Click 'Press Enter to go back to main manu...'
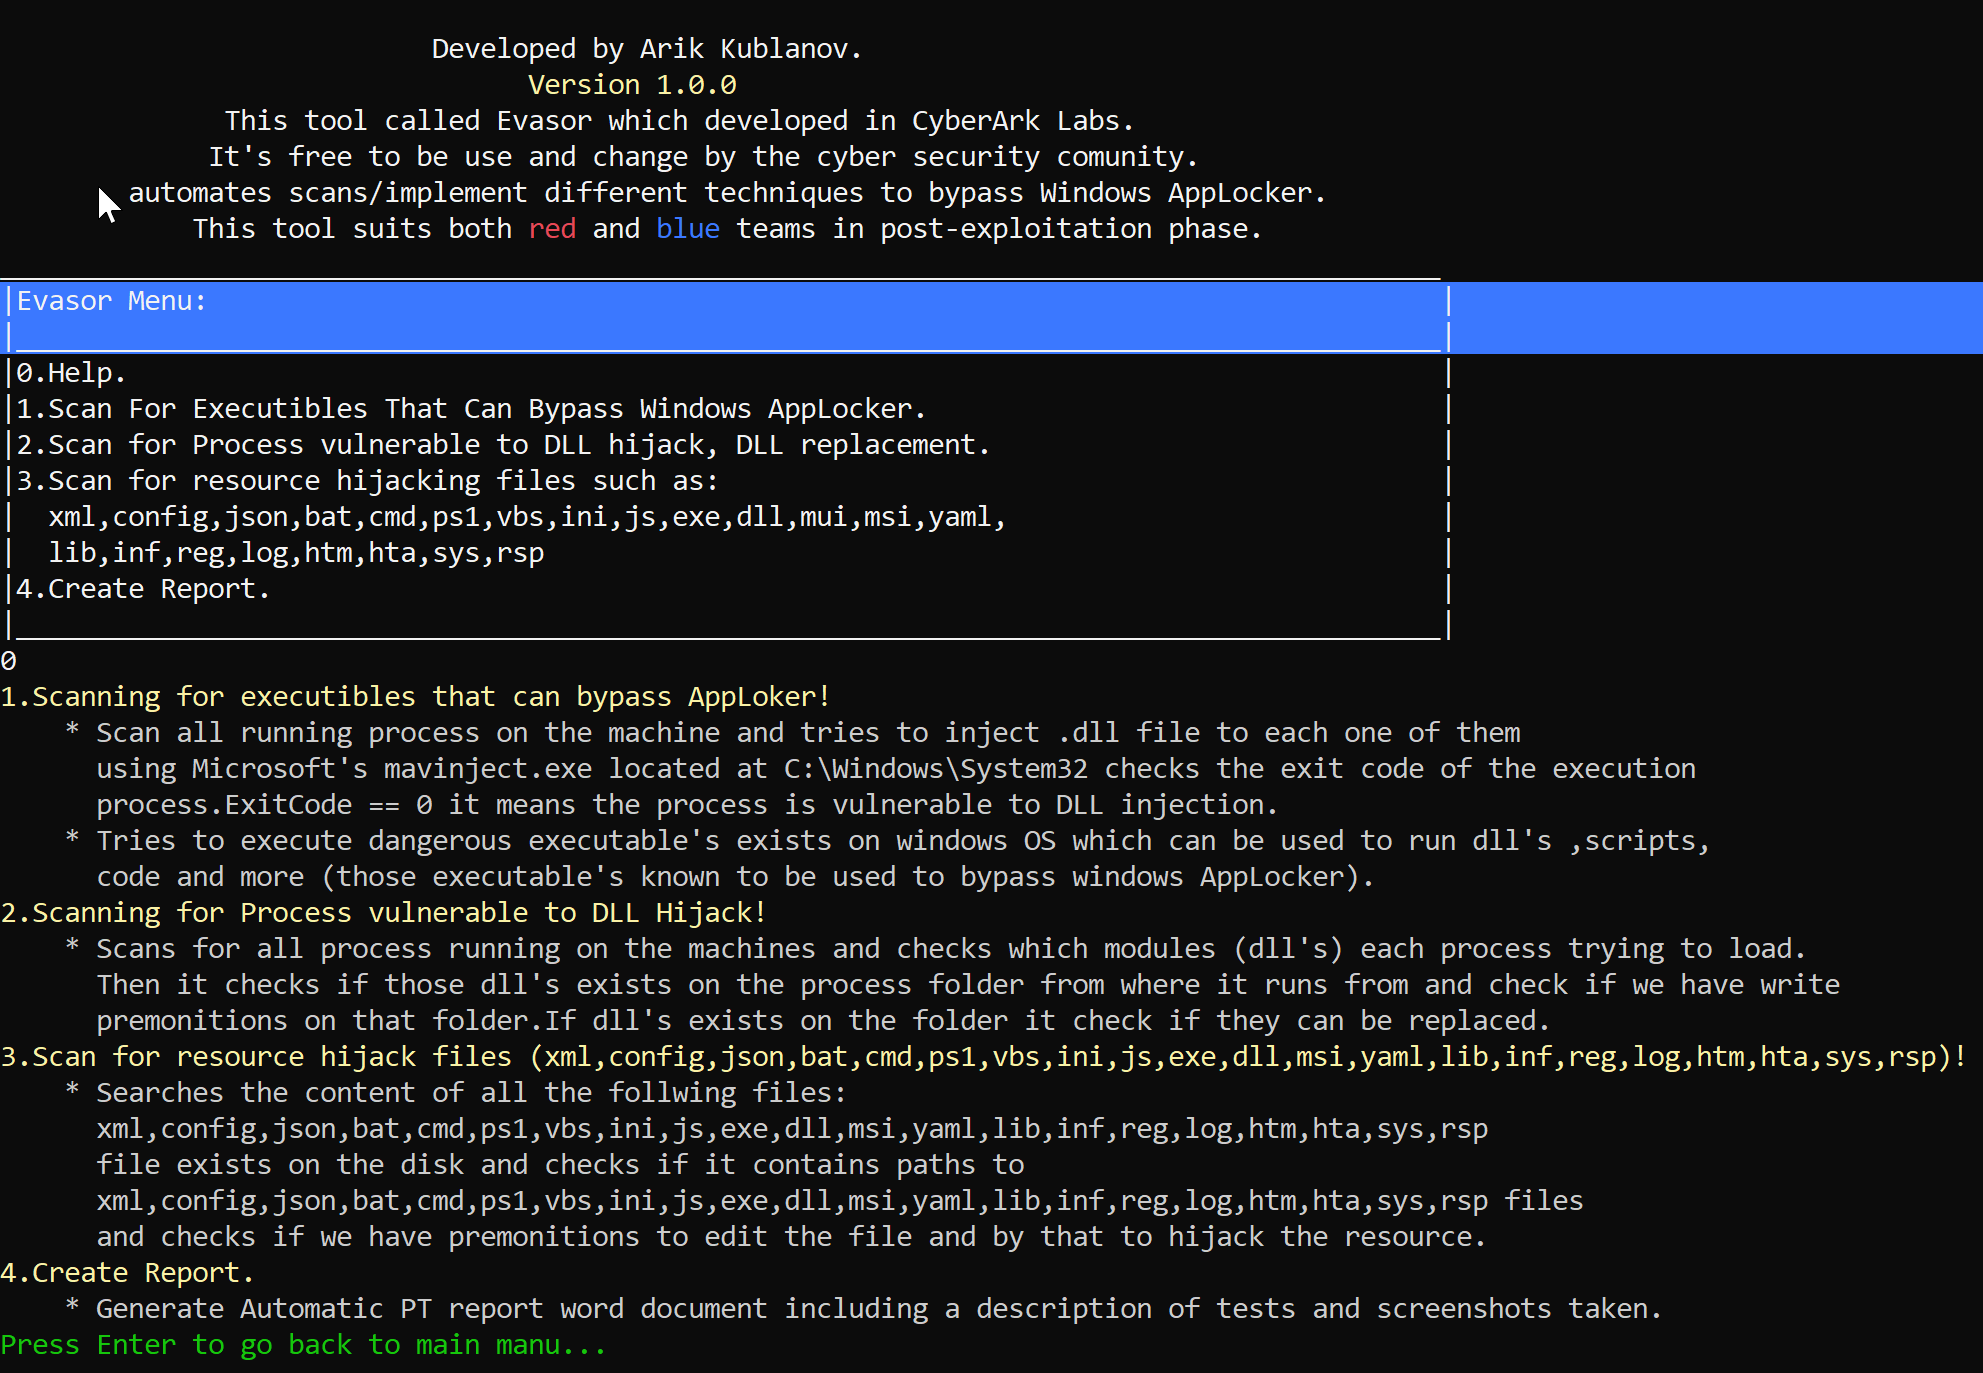The image size is (1983, 1373). (x=303, y=1345)
